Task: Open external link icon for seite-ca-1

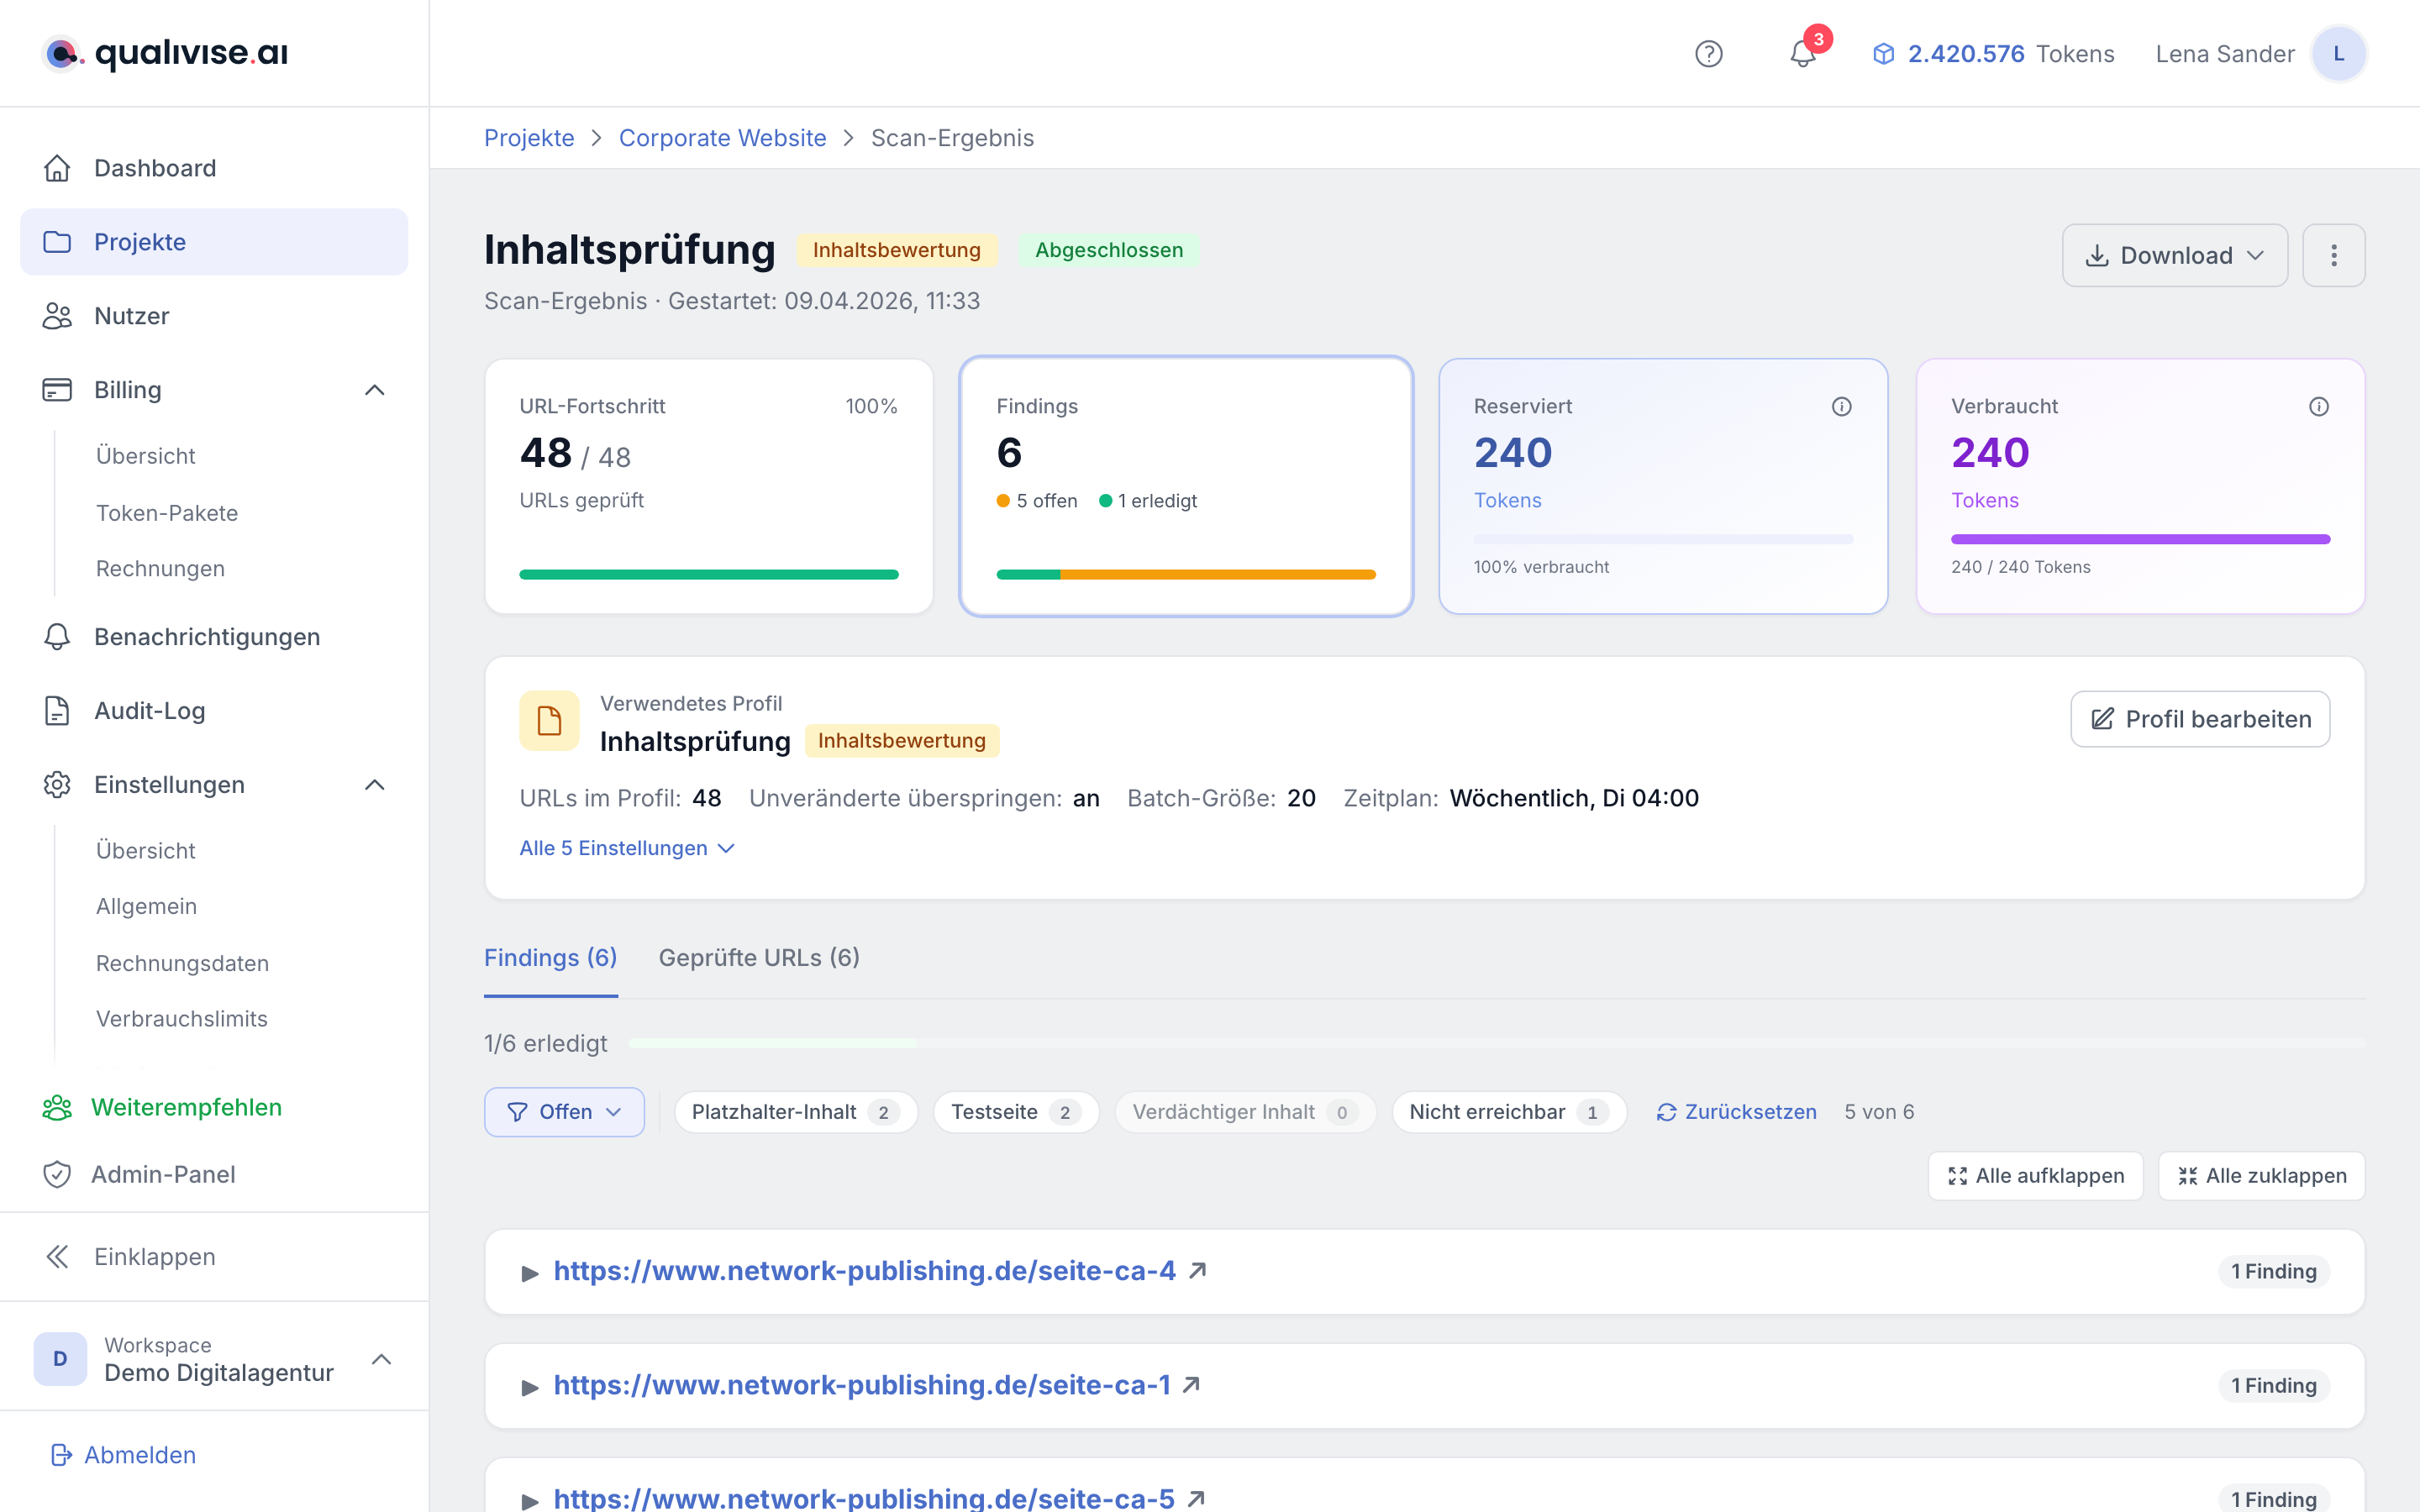Action: [x=1191, y=1385]
